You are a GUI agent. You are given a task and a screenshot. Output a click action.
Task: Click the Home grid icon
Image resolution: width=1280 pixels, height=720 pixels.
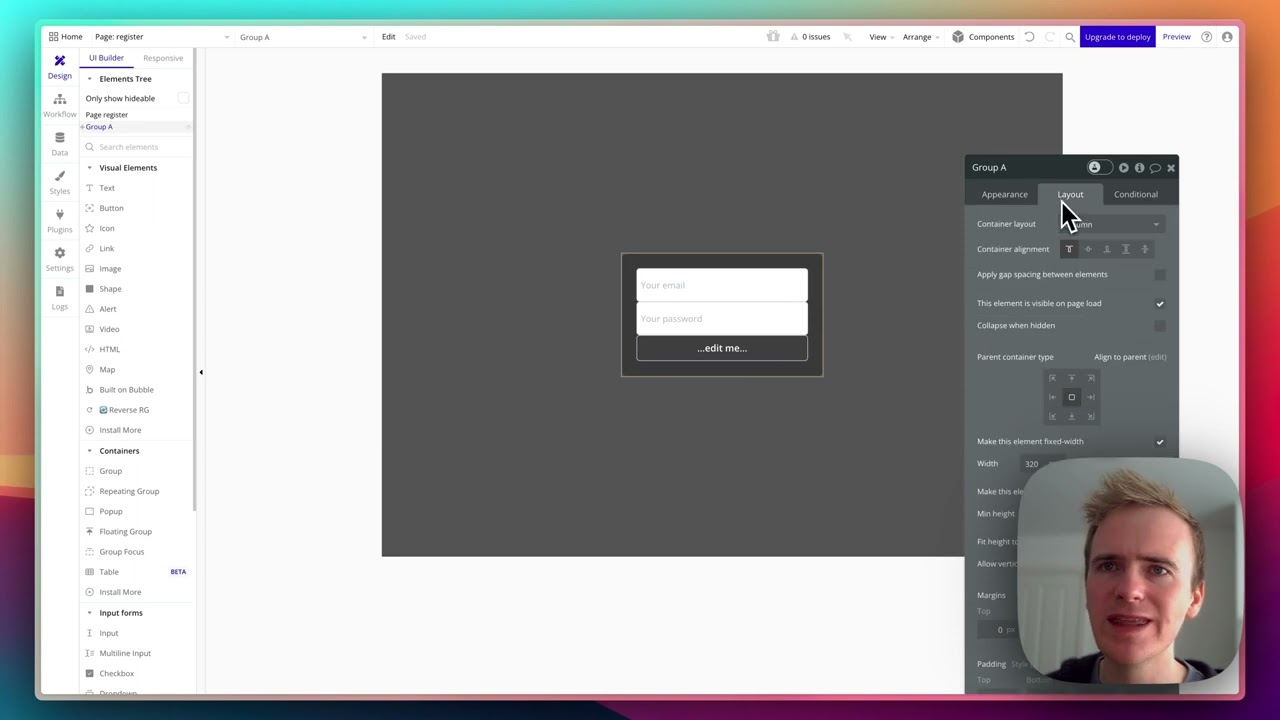click(53, 37)
